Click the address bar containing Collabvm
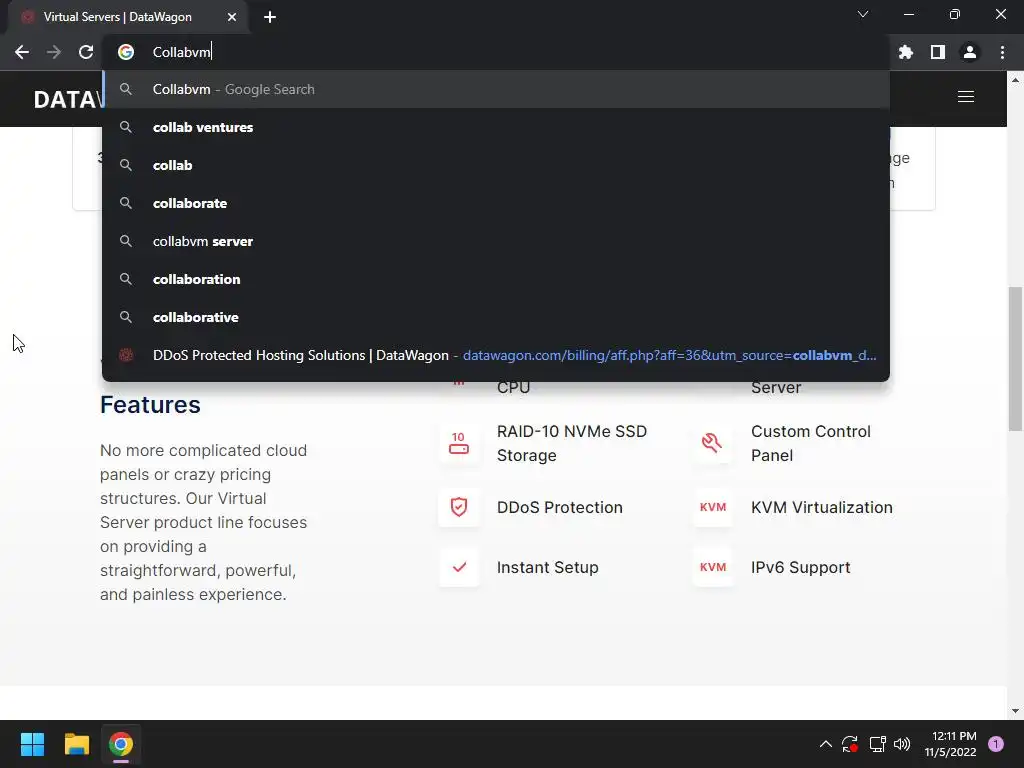This screenshot has width=1024, height=768. [x=496, y=52]
